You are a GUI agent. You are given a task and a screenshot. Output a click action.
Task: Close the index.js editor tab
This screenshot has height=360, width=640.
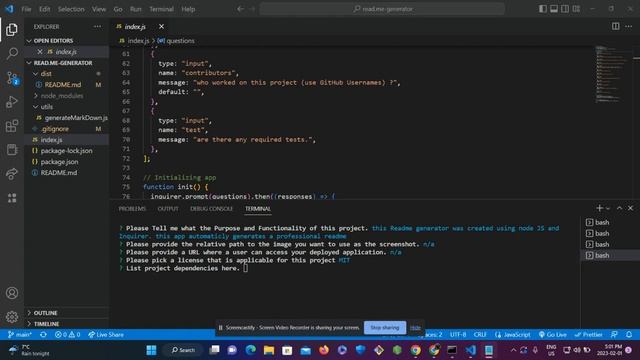tap(161, 27)
